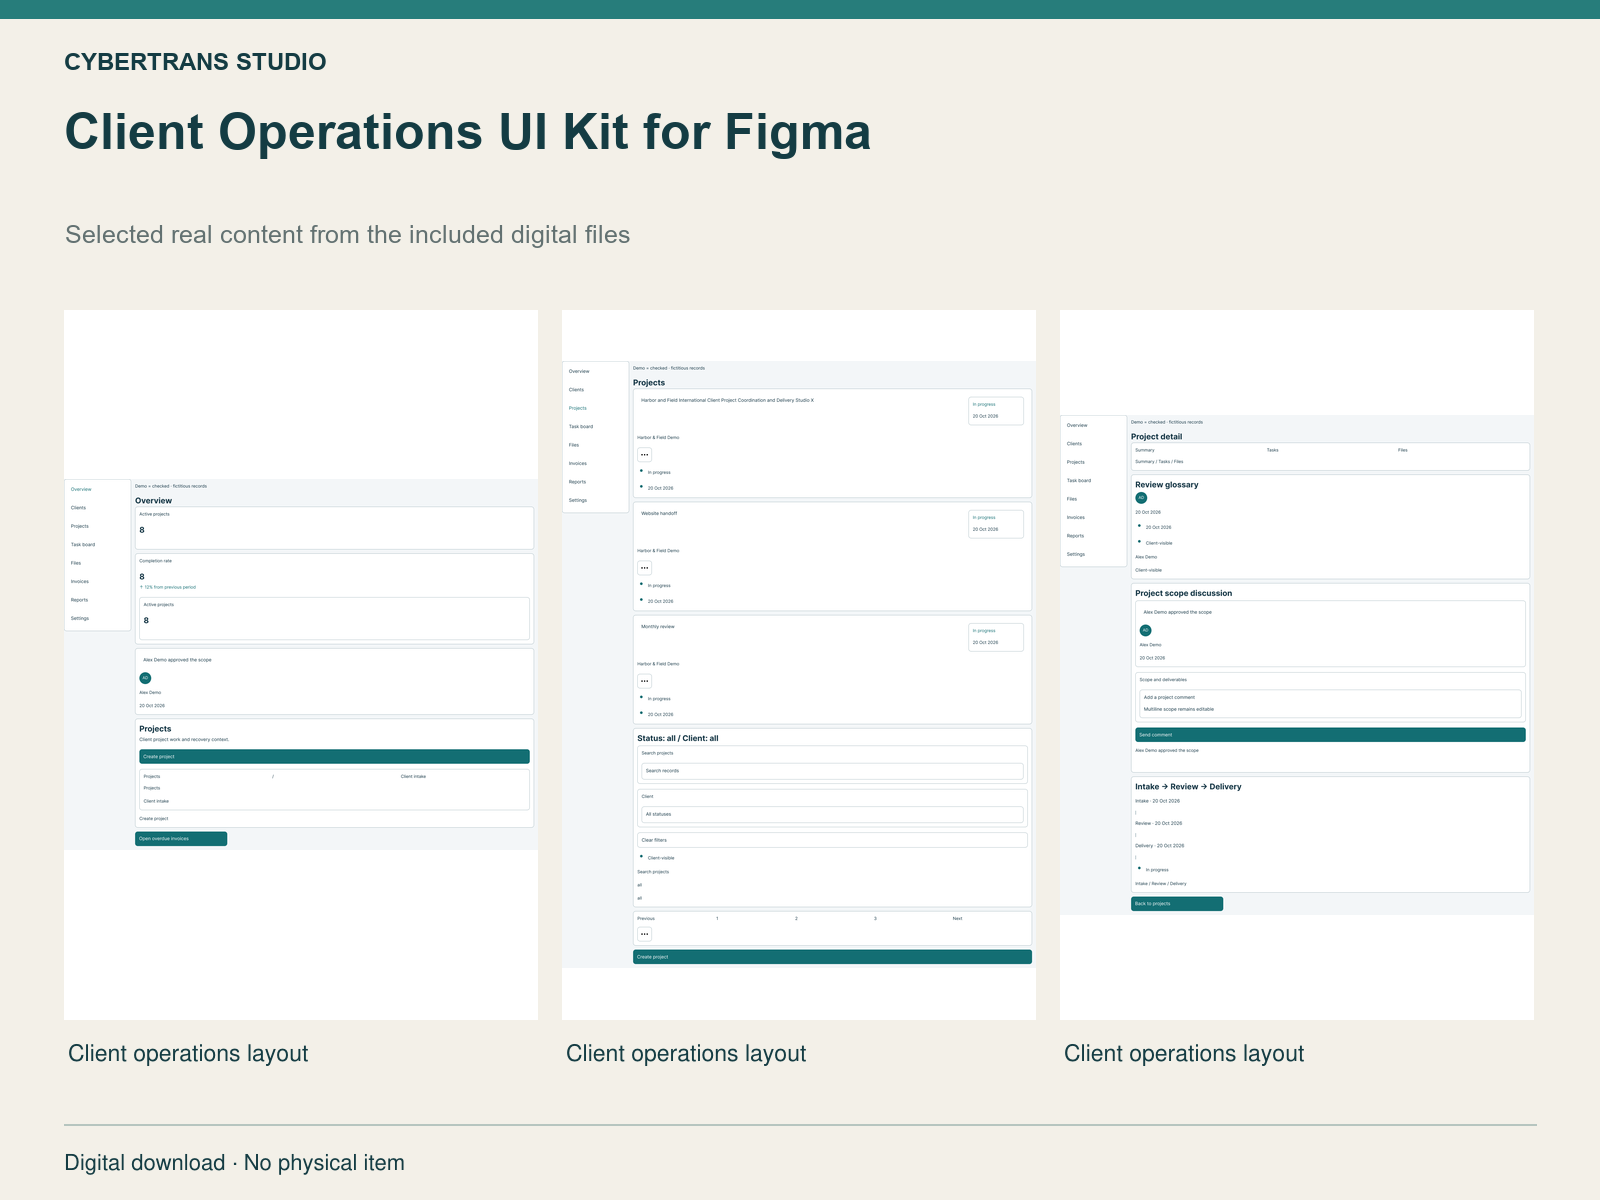Click the 'Status: all / Client: all' heading
The image size is (1600, 1200).
678,738
